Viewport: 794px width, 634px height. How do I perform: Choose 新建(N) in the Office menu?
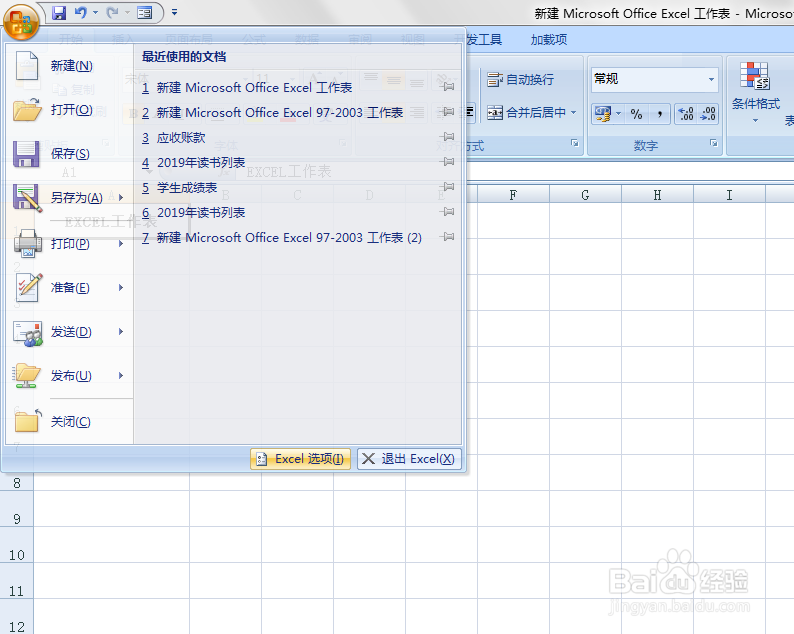(x=69, y=66)
